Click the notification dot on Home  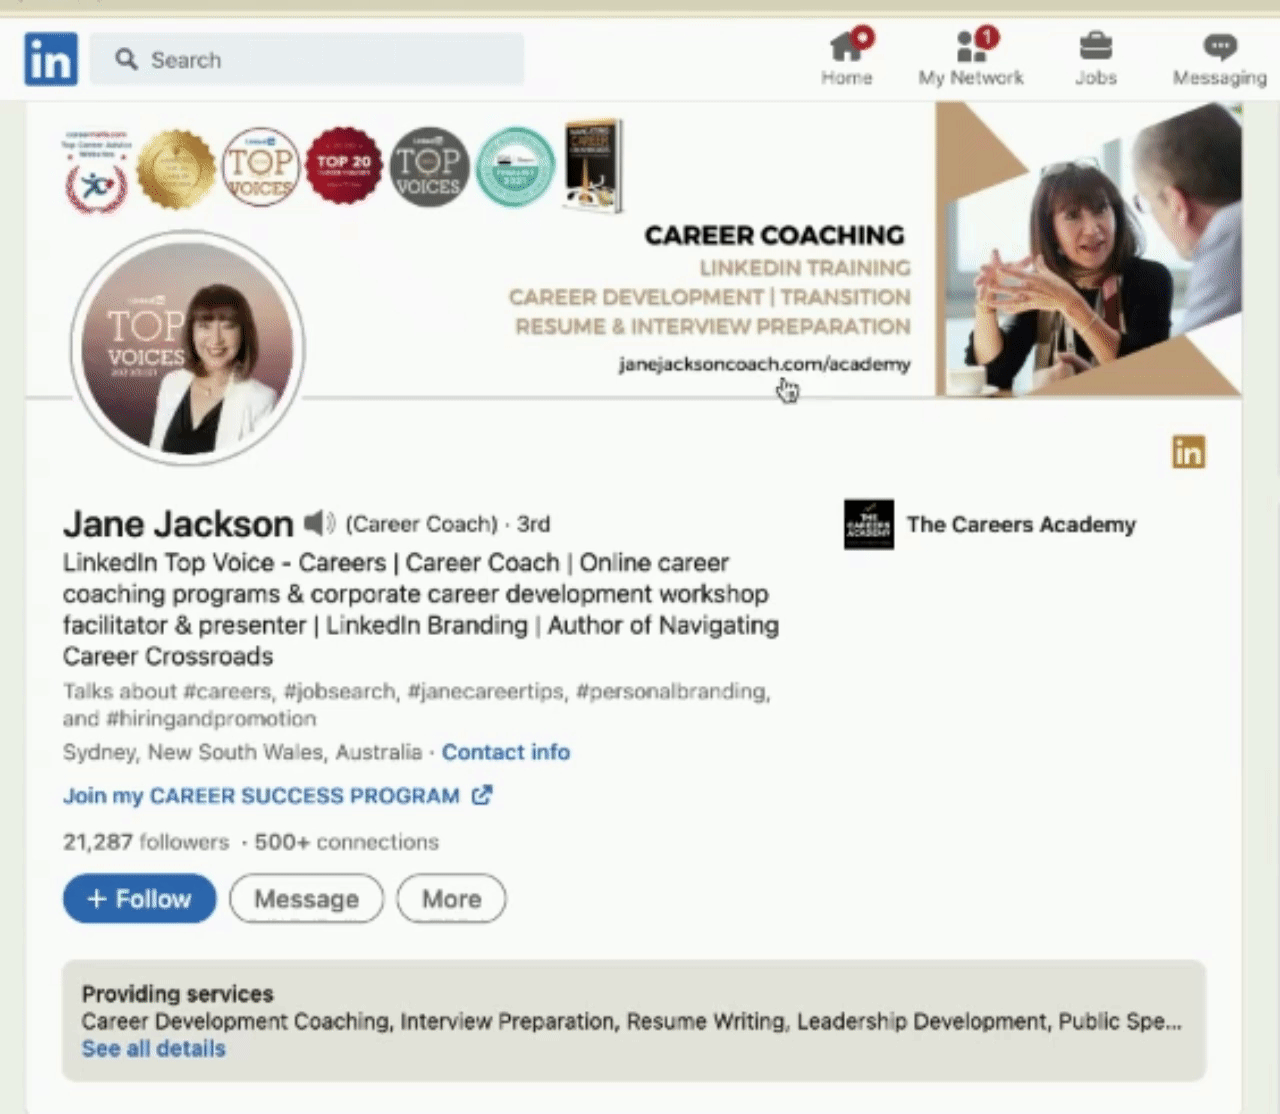click(861, 35)
